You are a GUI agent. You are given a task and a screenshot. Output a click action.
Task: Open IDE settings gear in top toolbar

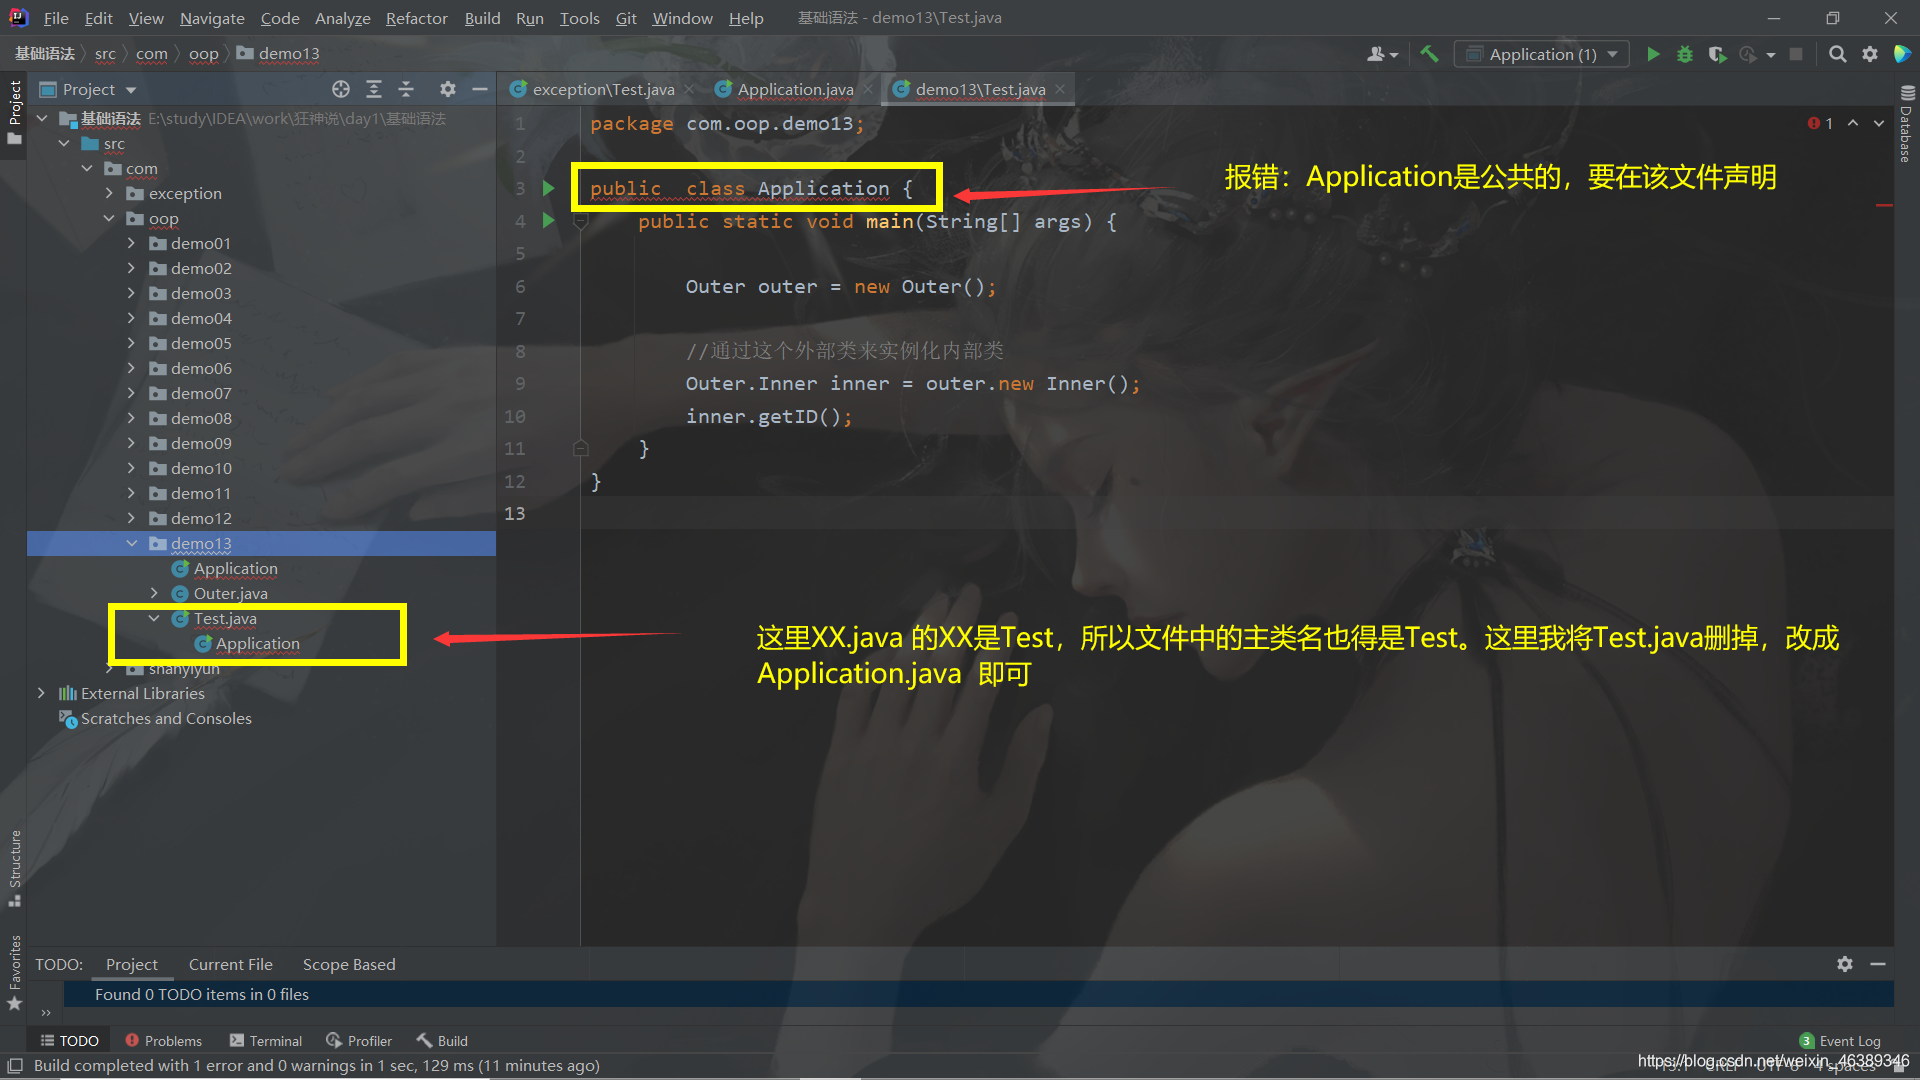point(1870,54)
